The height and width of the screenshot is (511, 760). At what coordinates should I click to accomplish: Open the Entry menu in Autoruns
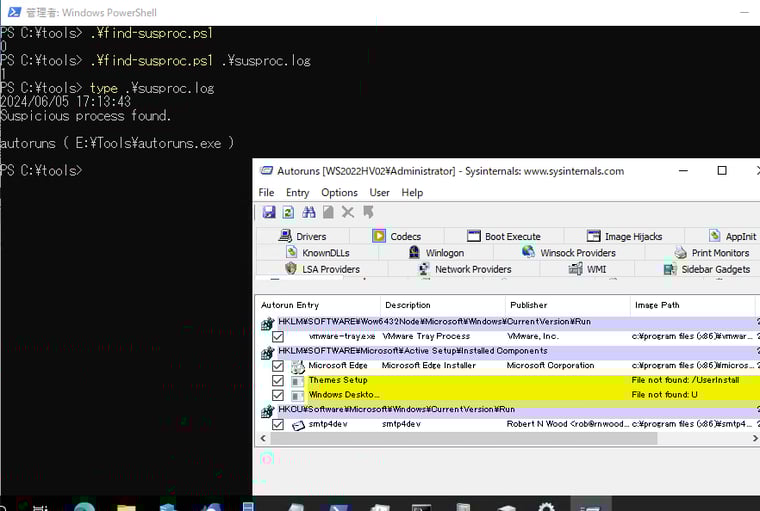pos(297,192)
